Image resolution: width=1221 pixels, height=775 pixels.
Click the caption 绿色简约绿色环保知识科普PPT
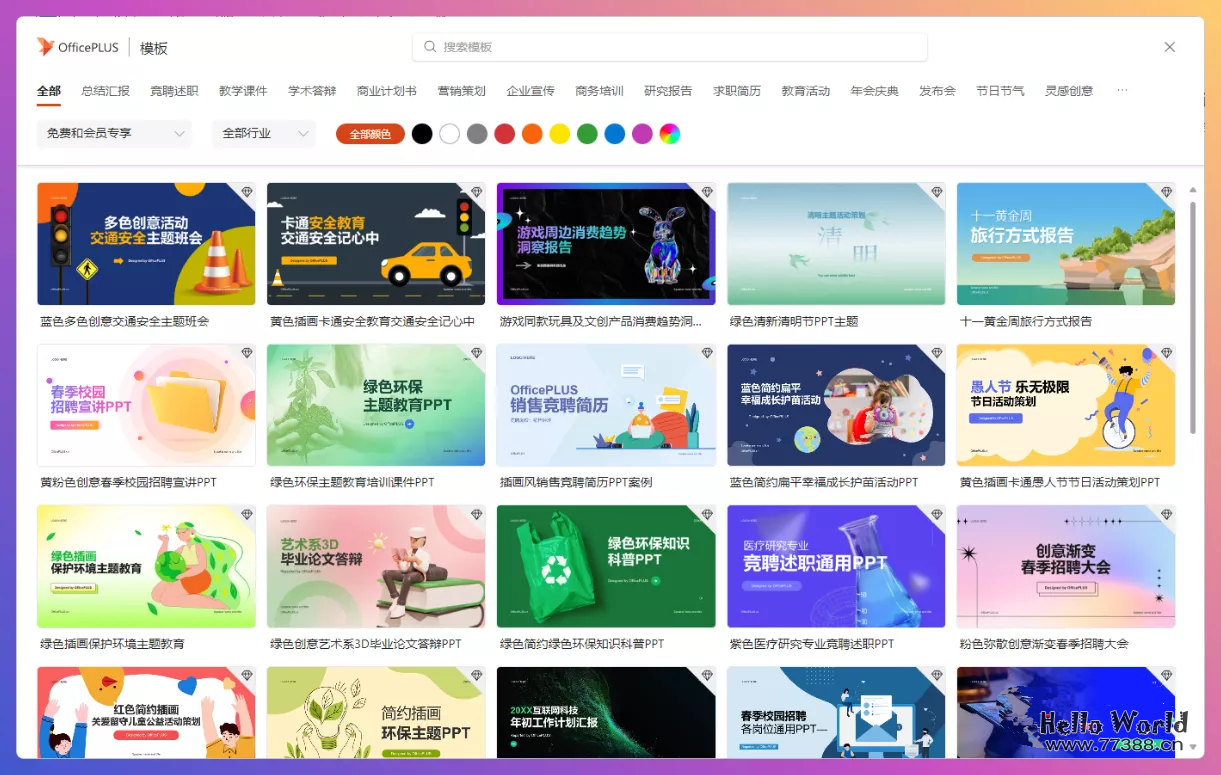click(582, 644)
